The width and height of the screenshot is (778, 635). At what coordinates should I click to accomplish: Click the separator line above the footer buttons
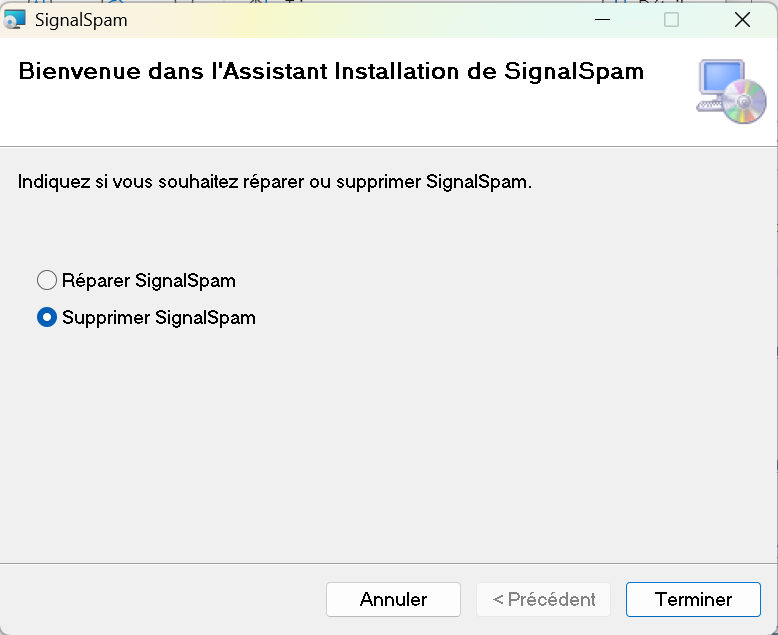point(389,563)
